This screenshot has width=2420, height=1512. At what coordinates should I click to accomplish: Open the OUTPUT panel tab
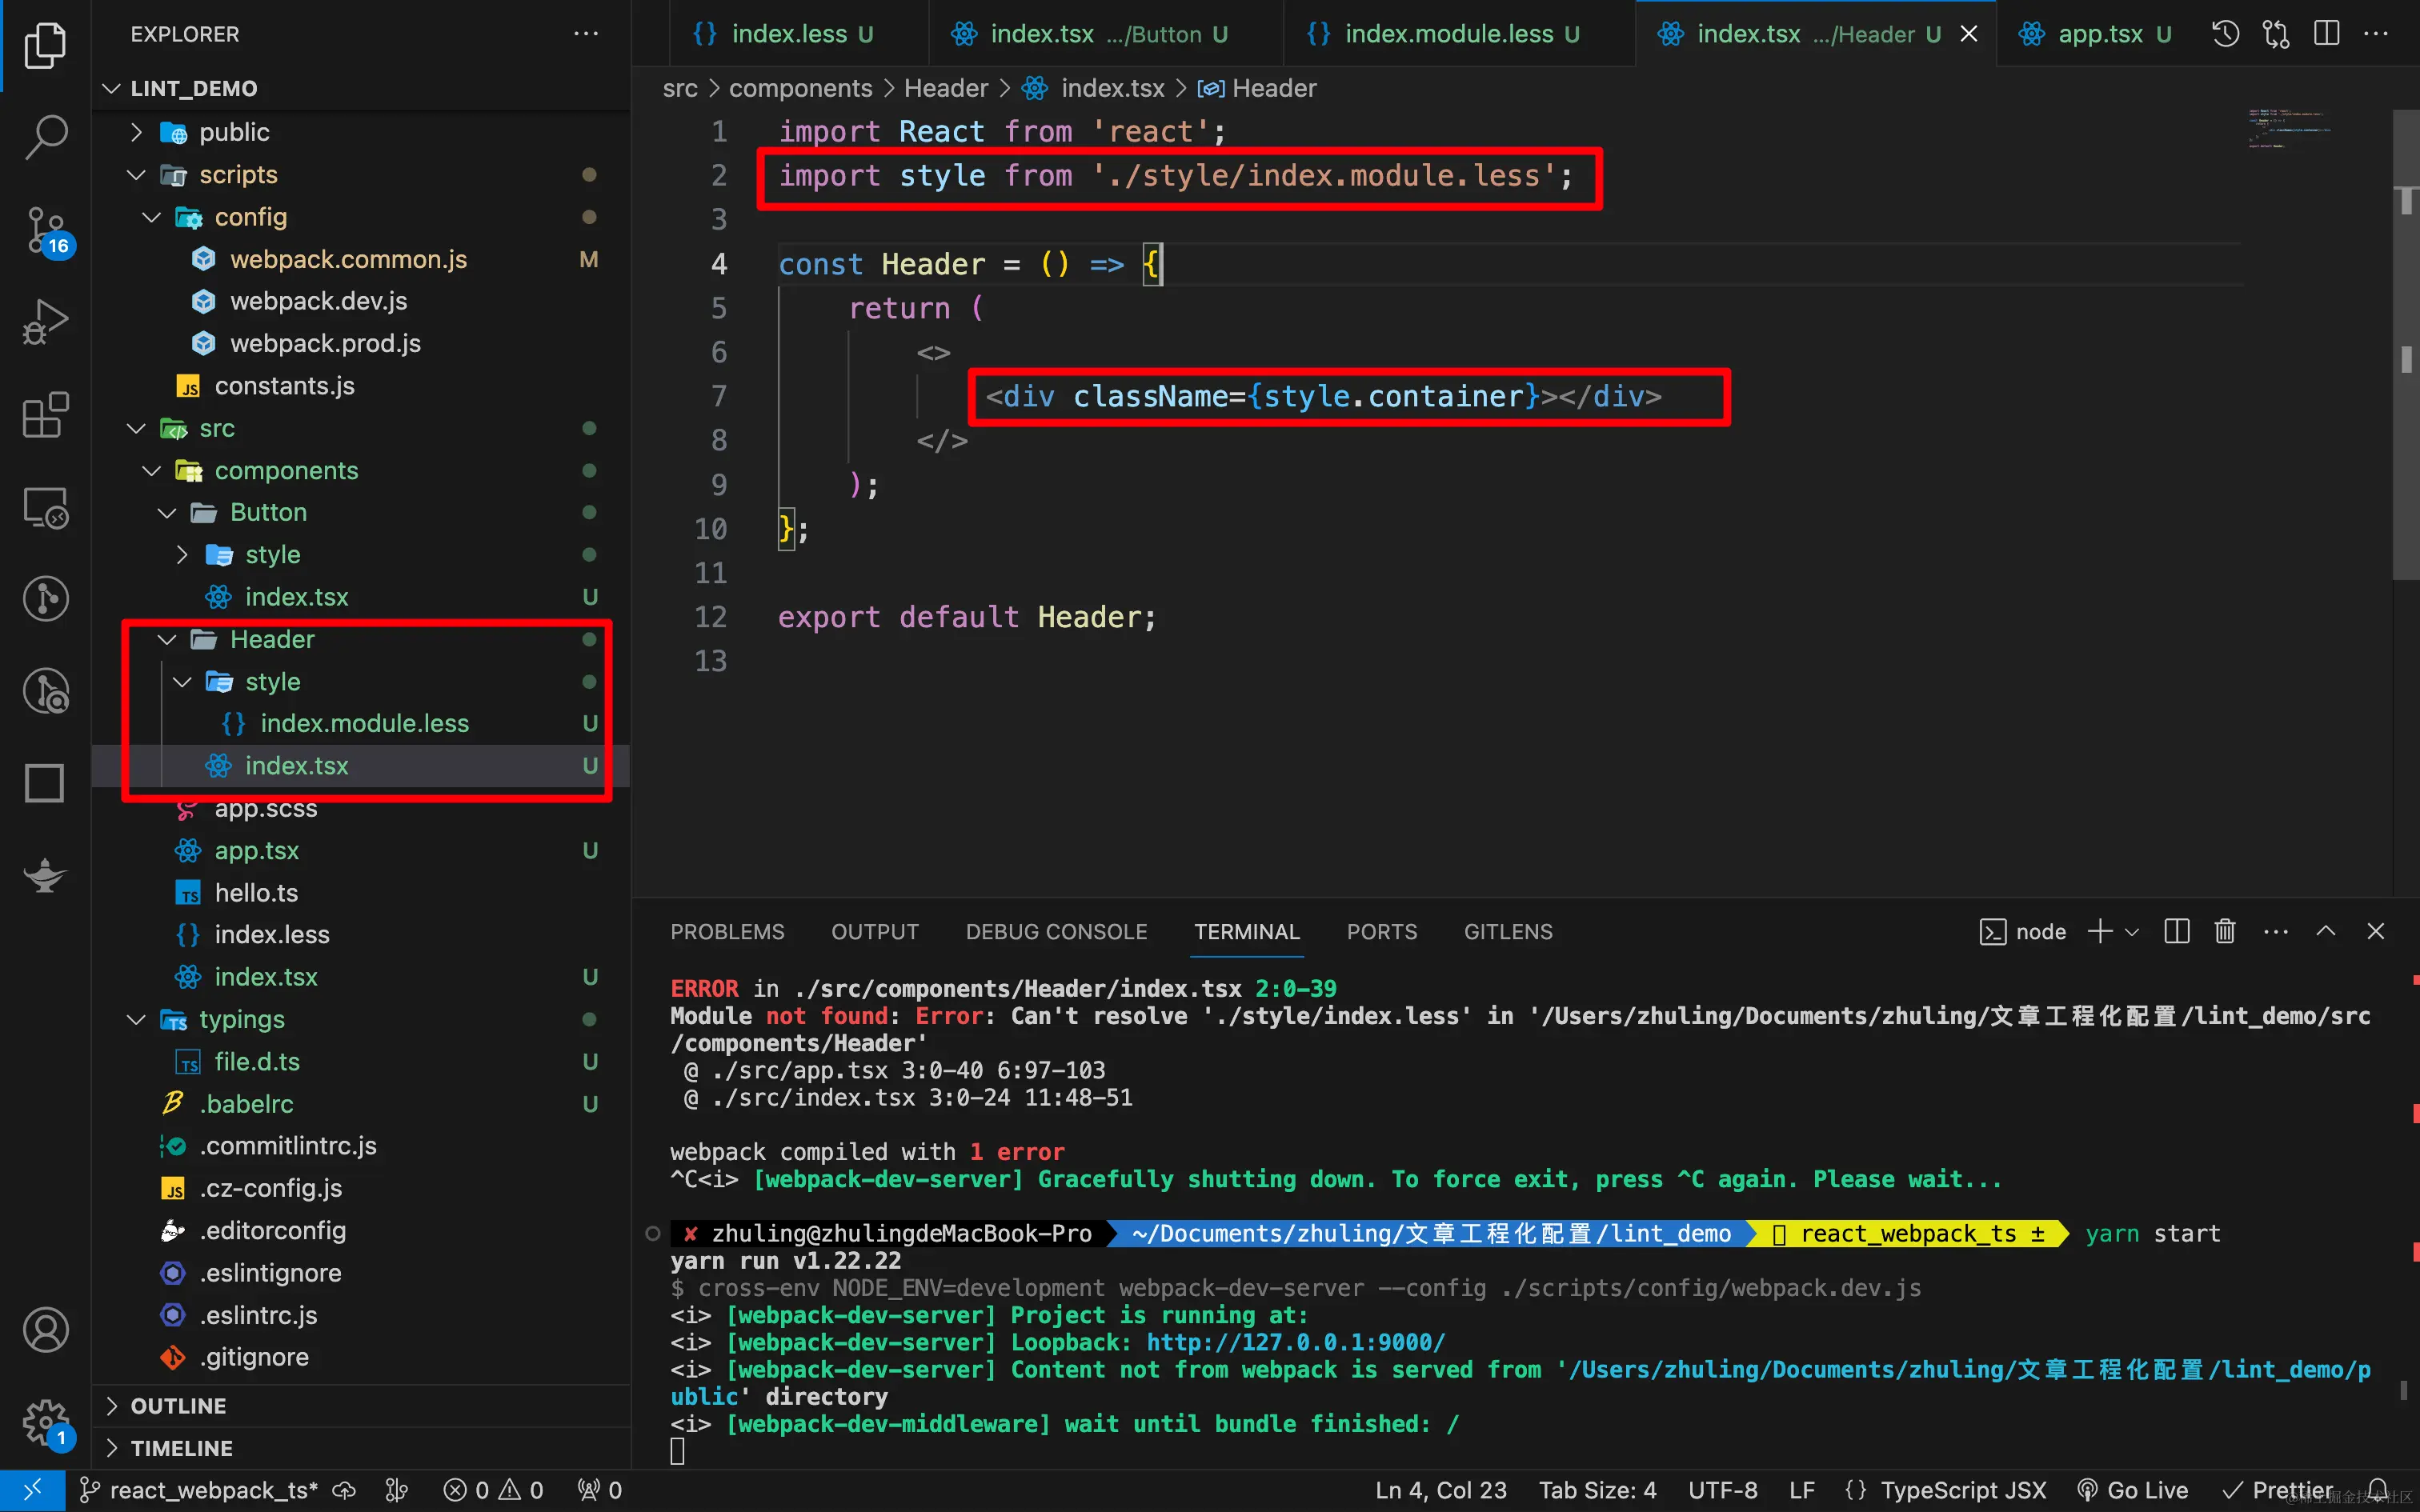pyautogui.click(x=875, y=931)
